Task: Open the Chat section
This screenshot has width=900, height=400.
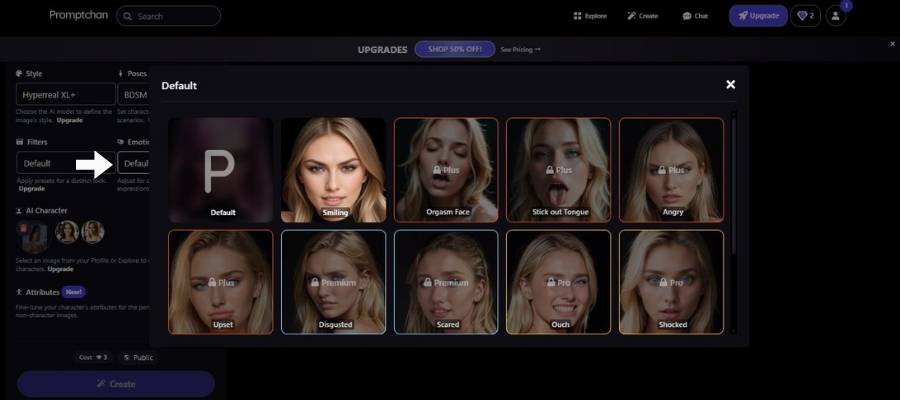Action: (695, 16)
